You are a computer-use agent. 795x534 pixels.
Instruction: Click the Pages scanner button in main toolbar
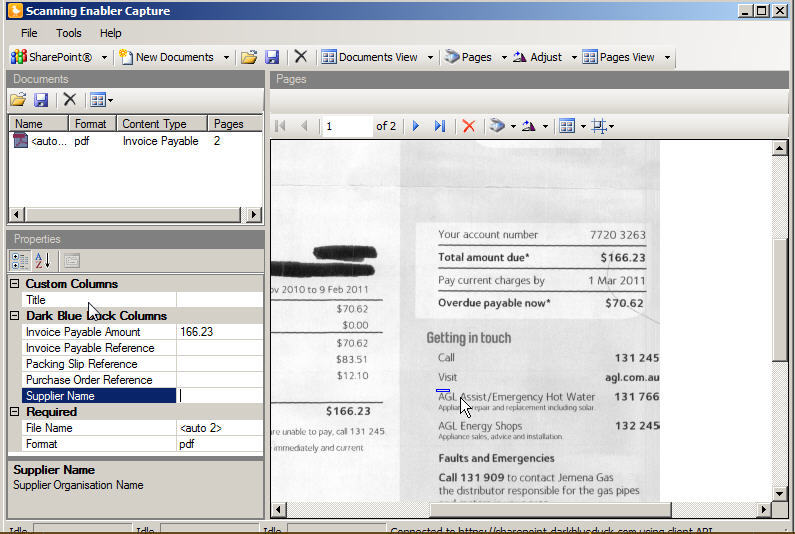(468, 57)
